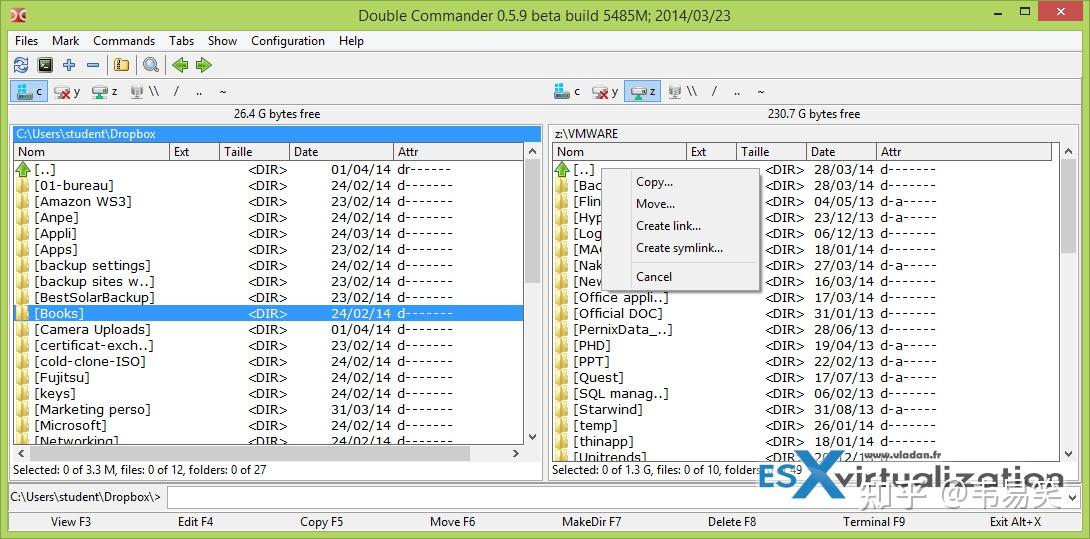Sort left panel by Ext column
This screenshot has width=1090, height=539.
(195, 152)
